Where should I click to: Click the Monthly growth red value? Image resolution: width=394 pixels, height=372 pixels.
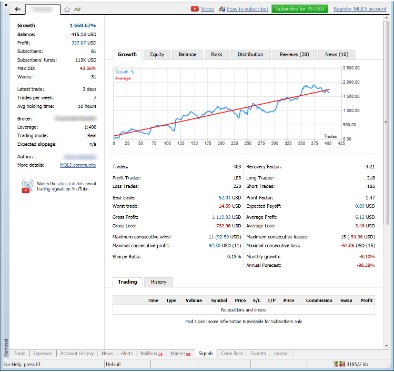[367, 257]
